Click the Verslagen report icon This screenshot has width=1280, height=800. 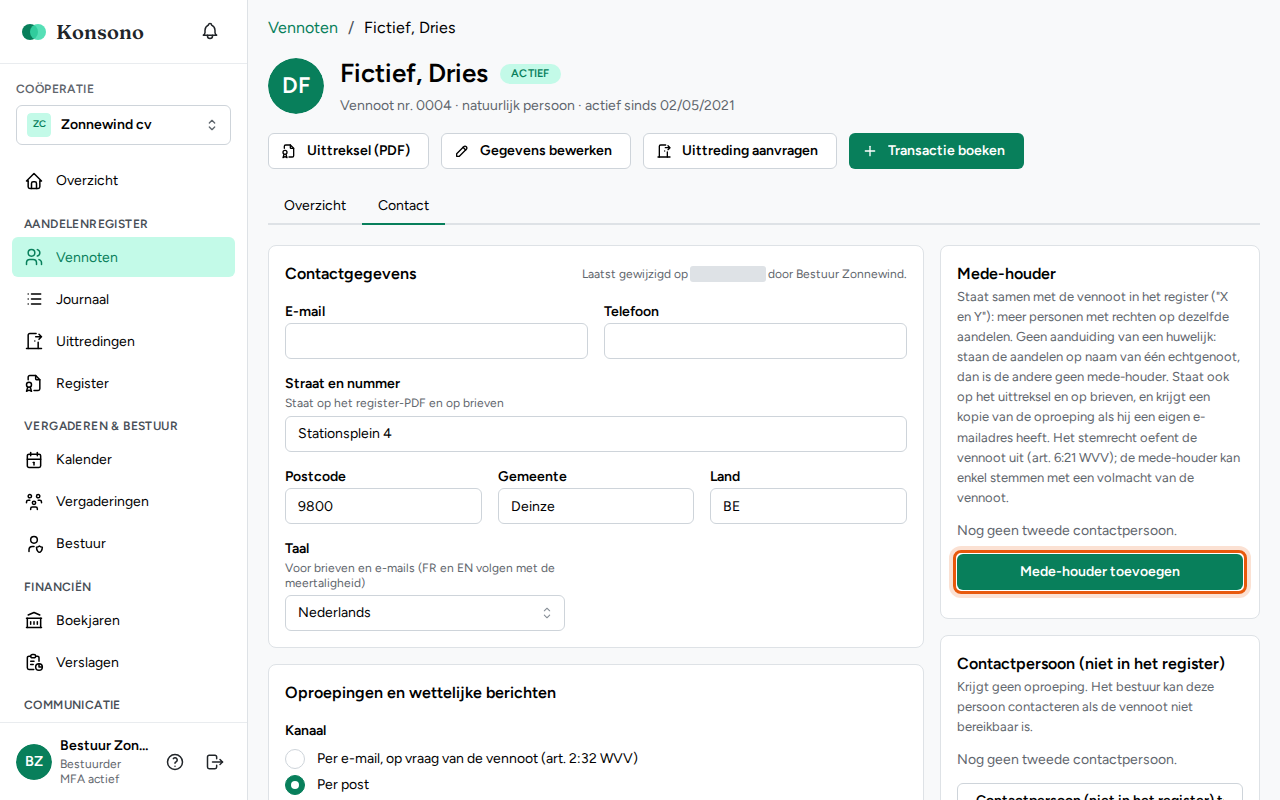tap(34, 663)
